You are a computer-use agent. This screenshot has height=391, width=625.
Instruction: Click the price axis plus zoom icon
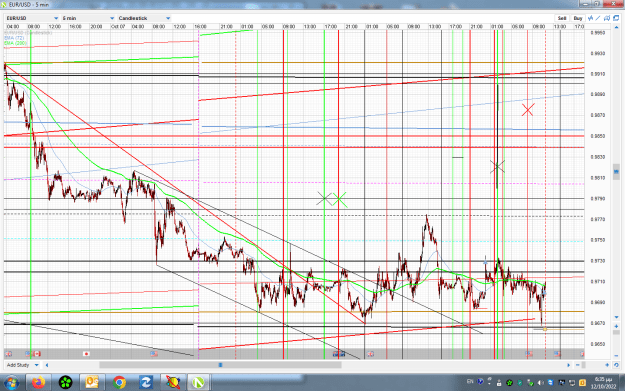(616, 326)
